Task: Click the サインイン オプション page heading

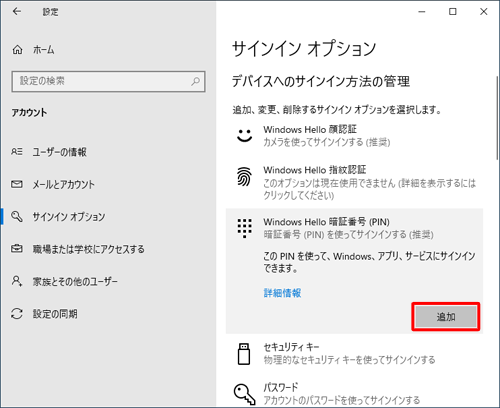Action: (304, 48)
